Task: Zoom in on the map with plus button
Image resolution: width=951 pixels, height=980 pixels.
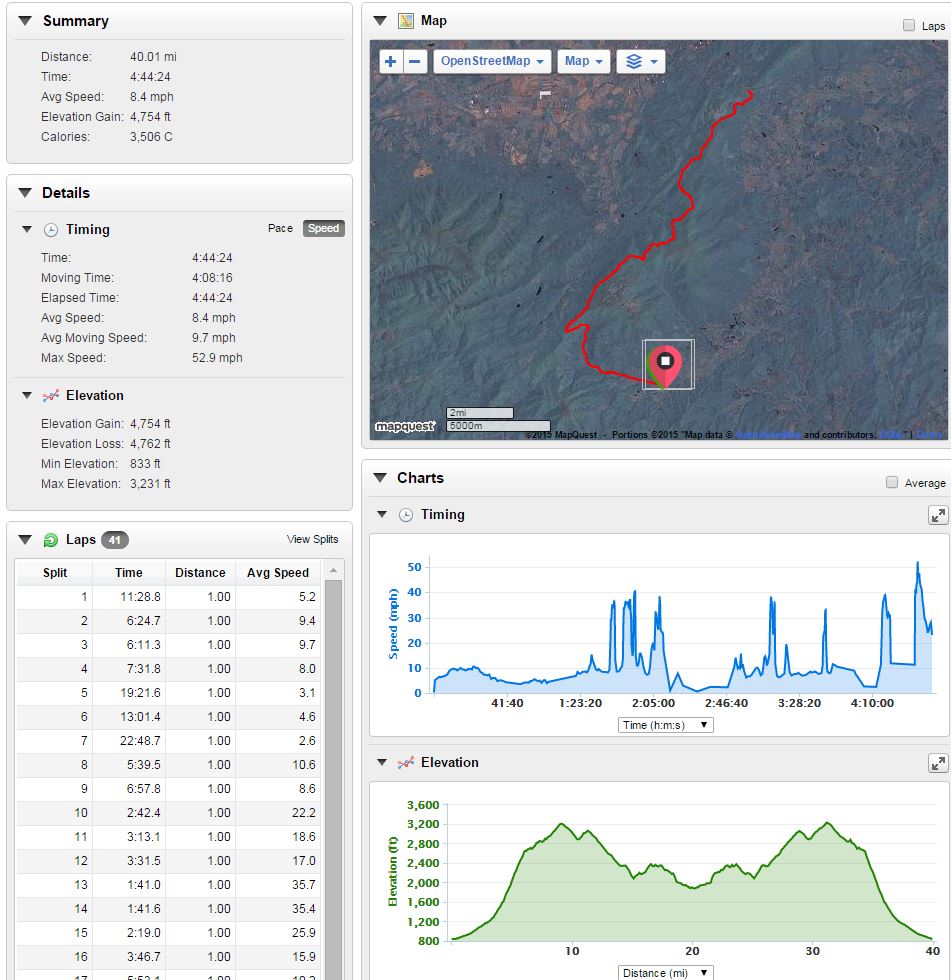Action: point(391,62)
